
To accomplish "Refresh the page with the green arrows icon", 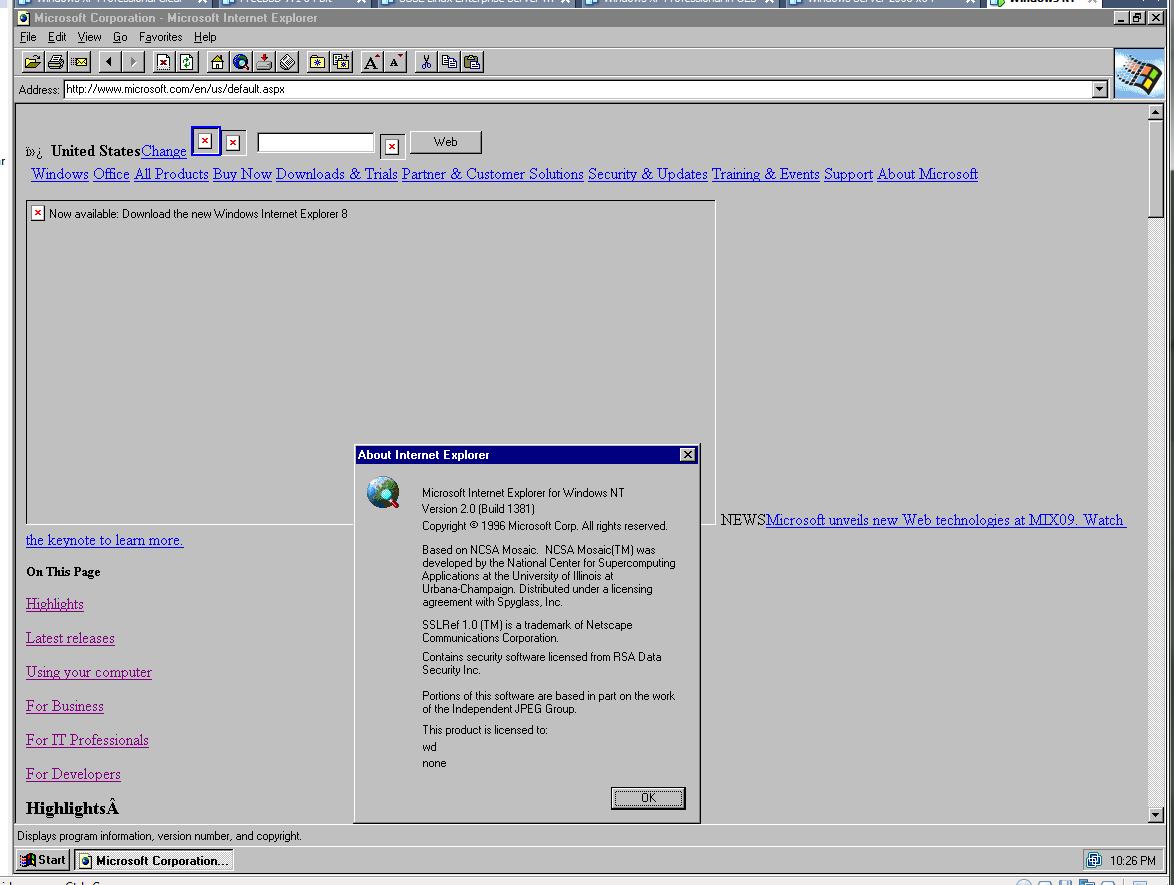I will 186,62.
